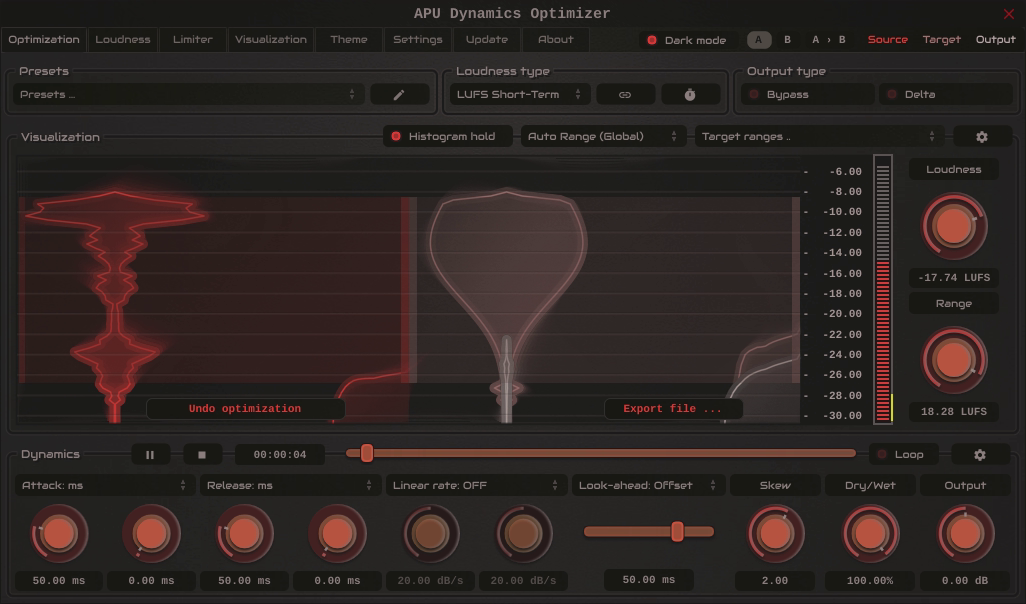This screenshot has height=604, width=1026.
Task: Switch to the Settings tab
Action: coord(417,40)
